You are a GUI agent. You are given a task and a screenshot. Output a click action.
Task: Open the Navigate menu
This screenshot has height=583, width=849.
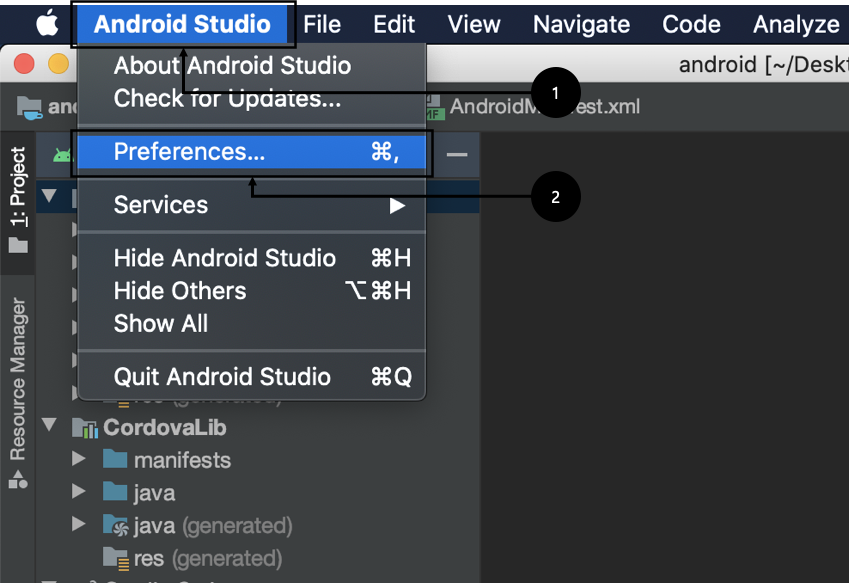tap(581, 24)
